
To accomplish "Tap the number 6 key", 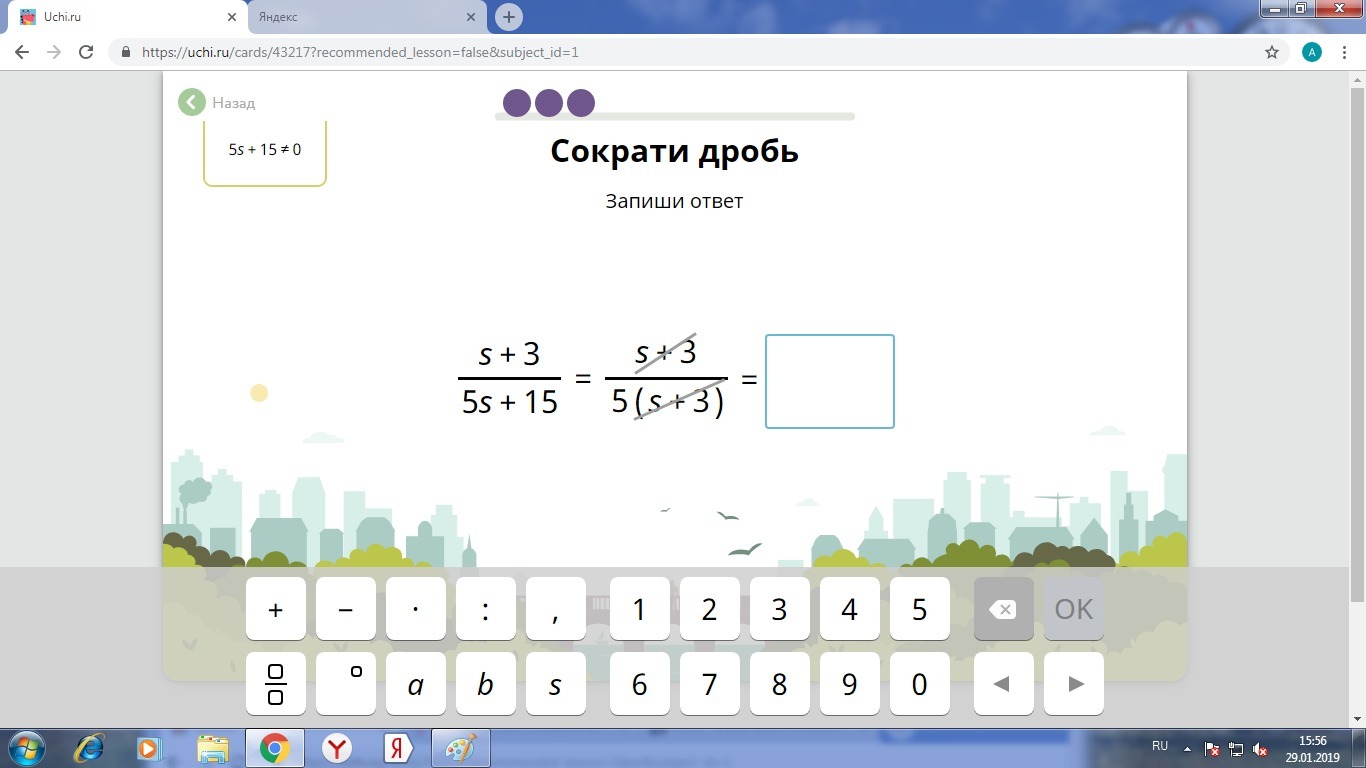I will 640,684.
